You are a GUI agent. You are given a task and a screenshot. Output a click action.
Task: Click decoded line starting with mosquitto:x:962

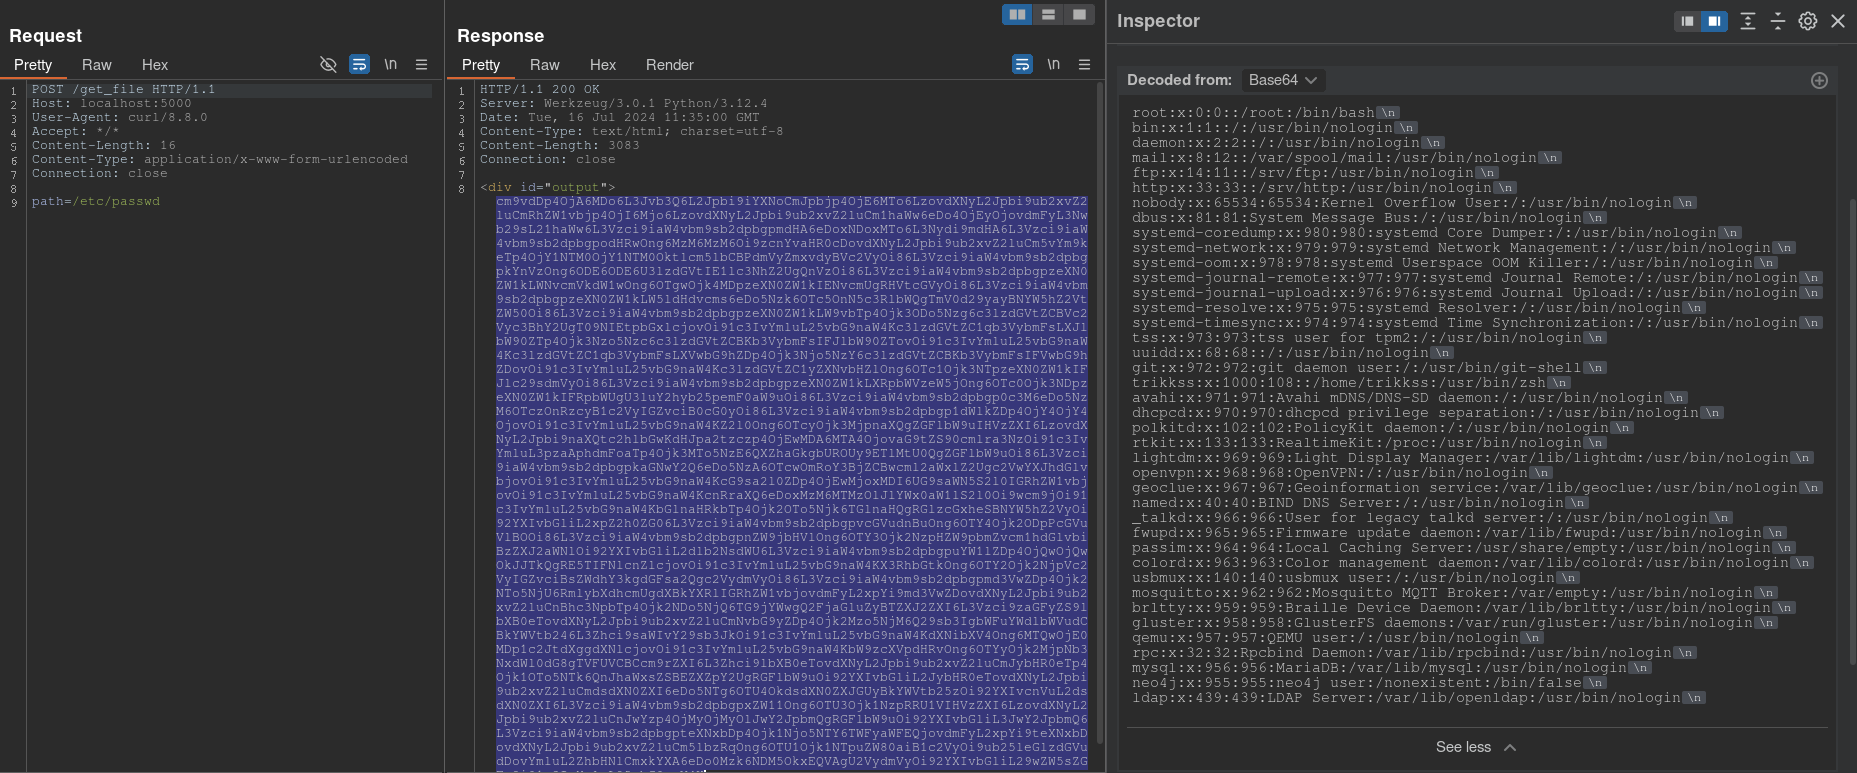click(x=1454, y=593)
